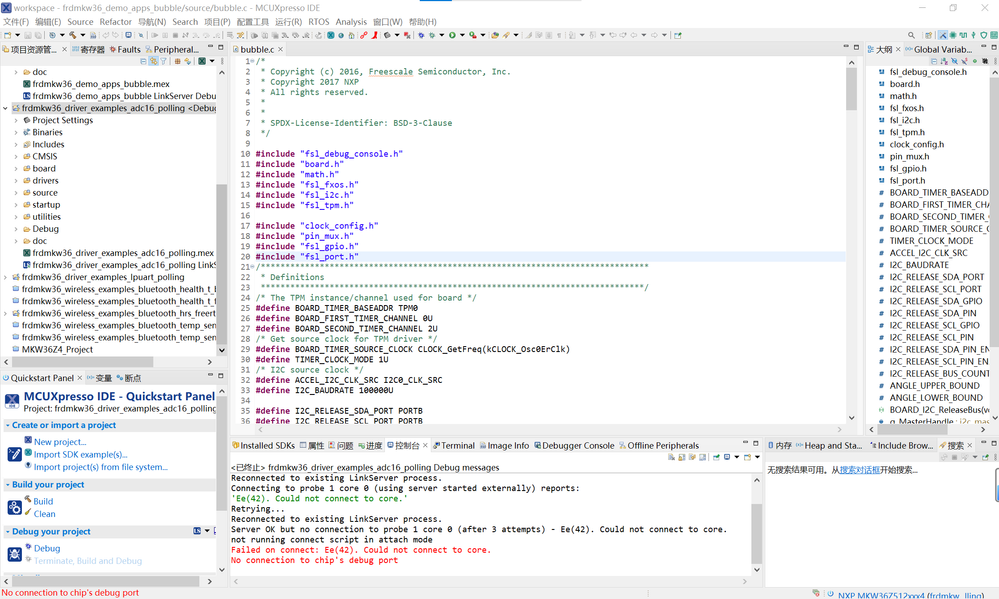Expand the drivers folder in Project Explorer
This screenshot has height=599, width=999.
pyautogui.click(x=16, y=180)
